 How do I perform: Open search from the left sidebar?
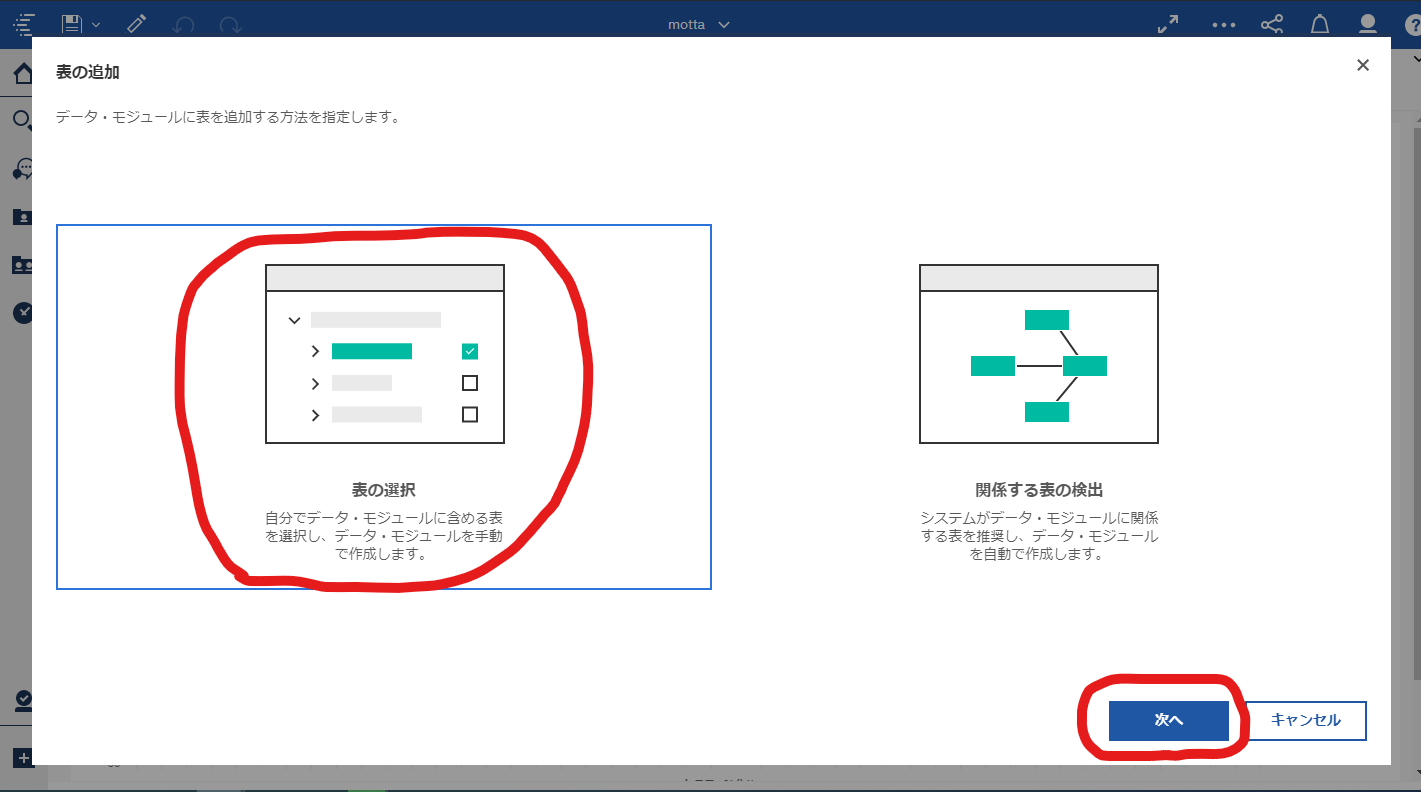(x=21, y=120)
